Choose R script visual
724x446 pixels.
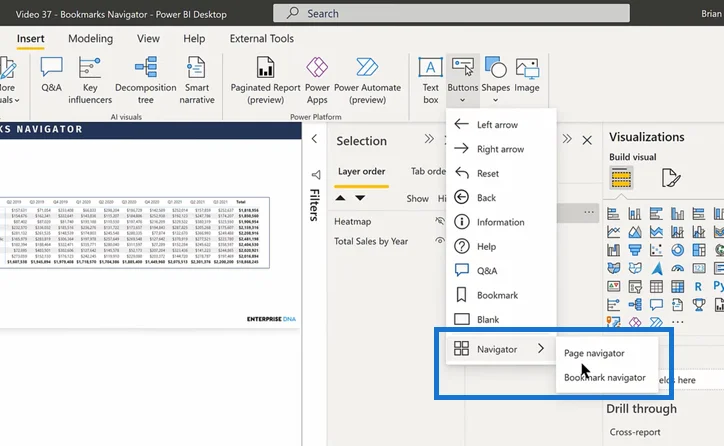[x=698, y=286]
